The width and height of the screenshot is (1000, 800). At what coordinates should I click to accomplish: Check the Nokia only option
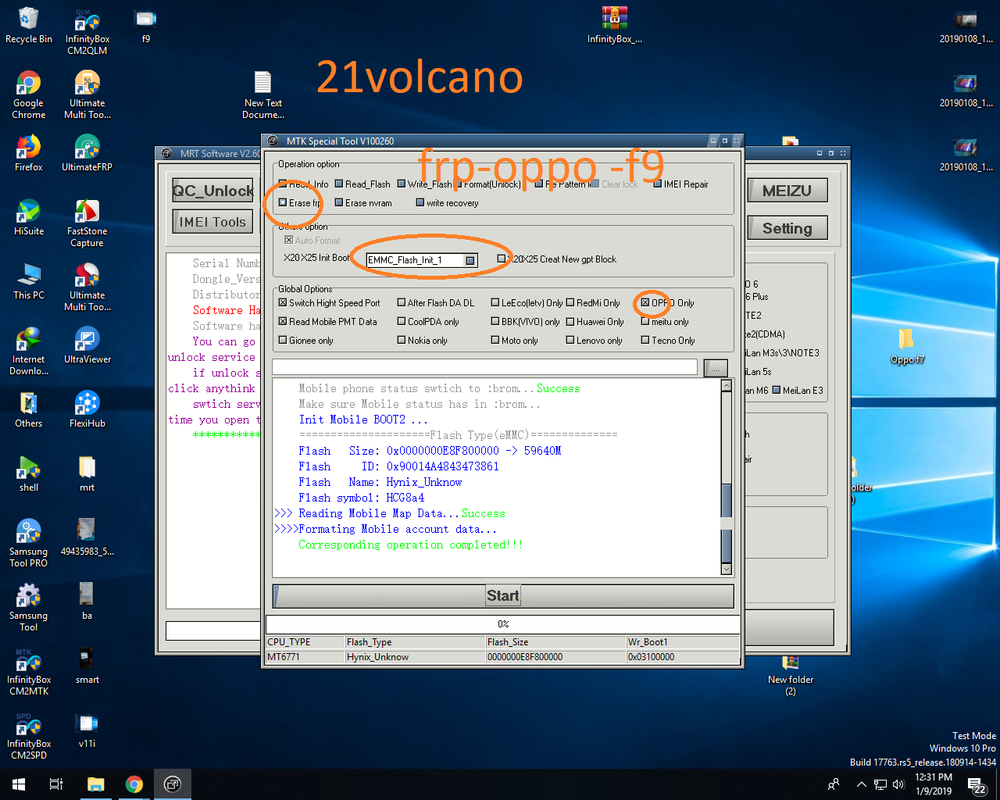pyautogui.click(x=401, y=340)
